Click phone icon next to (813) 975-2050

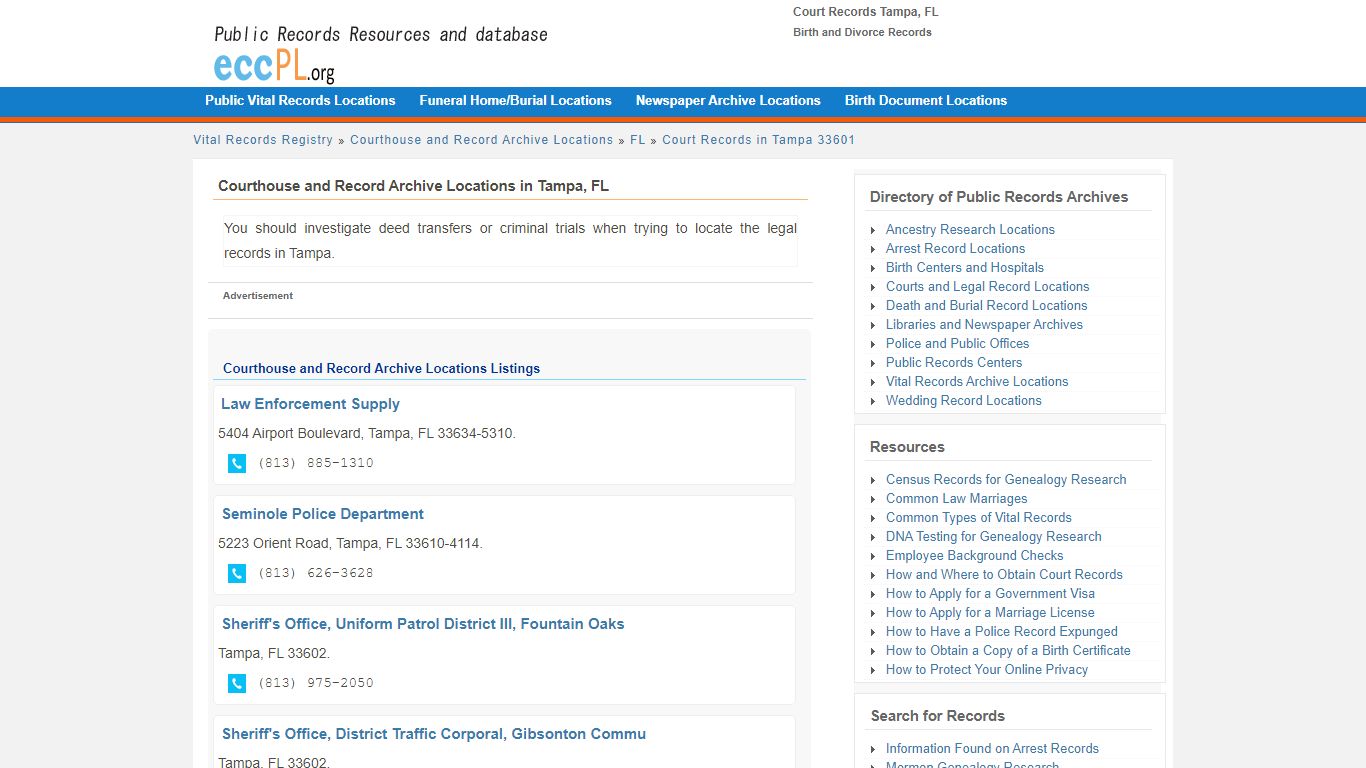pyautogui.click(x=237, y=683)
